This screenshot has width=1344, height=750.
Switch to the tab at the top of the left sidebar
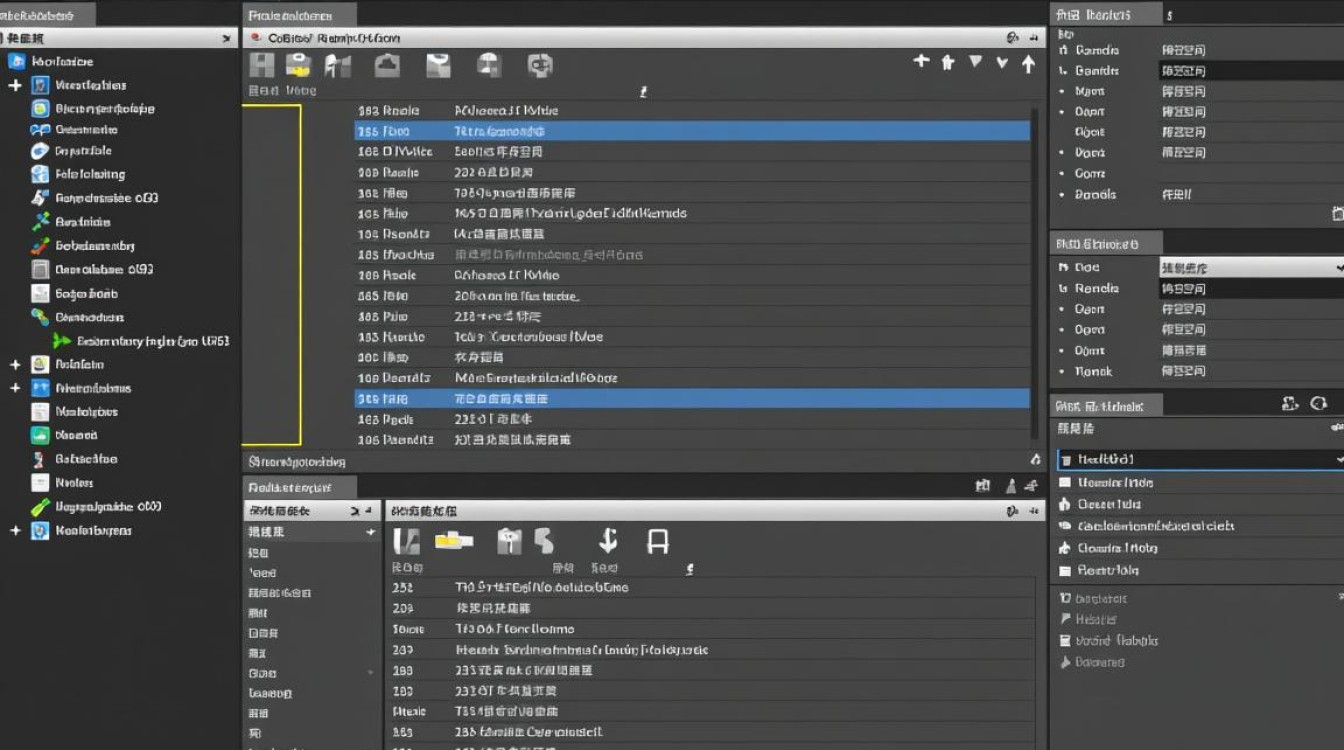click(48, 15)
